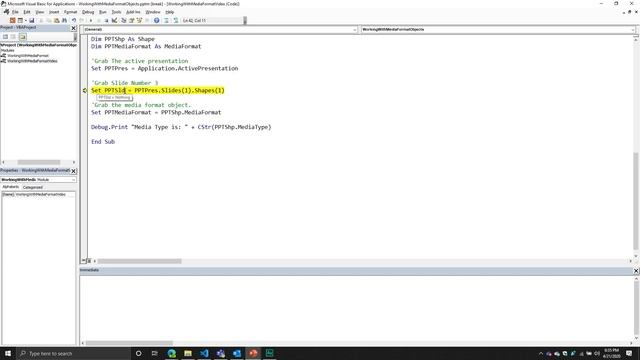Image resolution: width=640 pixels, height=360 pixels.
Task: Click the code editor vertical scrollbar thumb
Action: pyautogui.click(x=636, y=200)
